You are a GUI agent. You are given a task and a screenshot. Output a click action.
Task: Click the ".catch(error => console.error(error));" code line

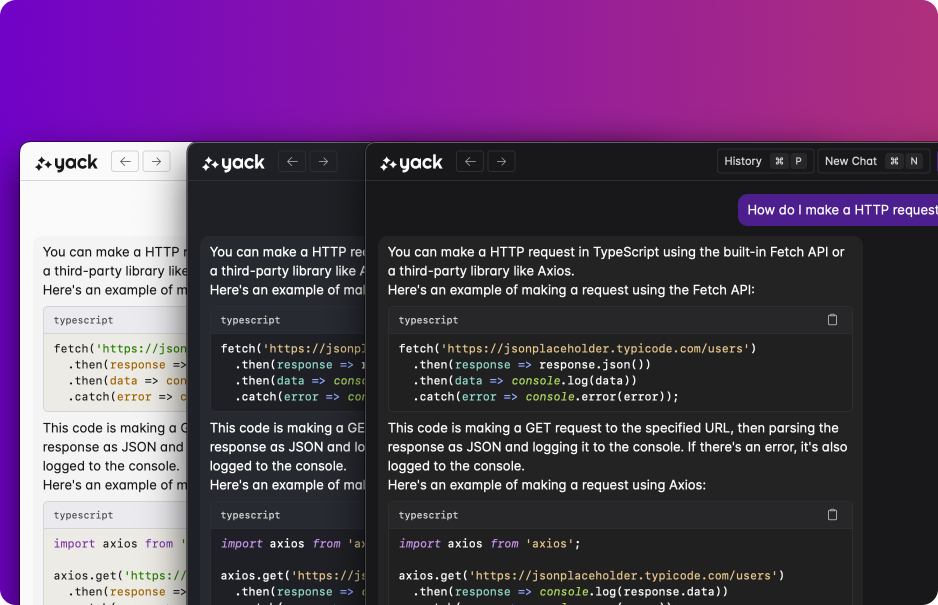546,397
